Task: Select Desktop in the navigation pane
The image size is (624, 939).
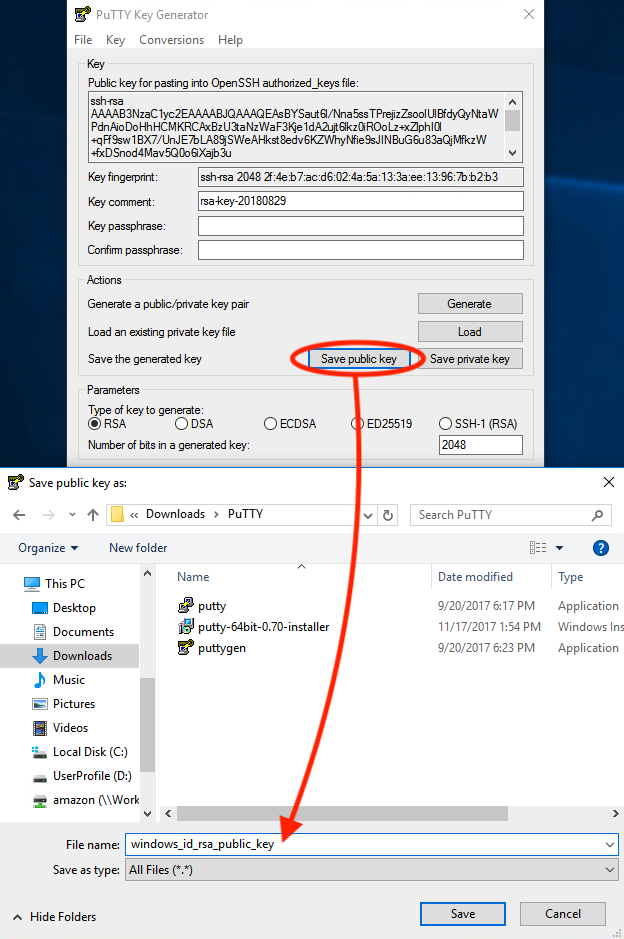Action: (74, 608)
